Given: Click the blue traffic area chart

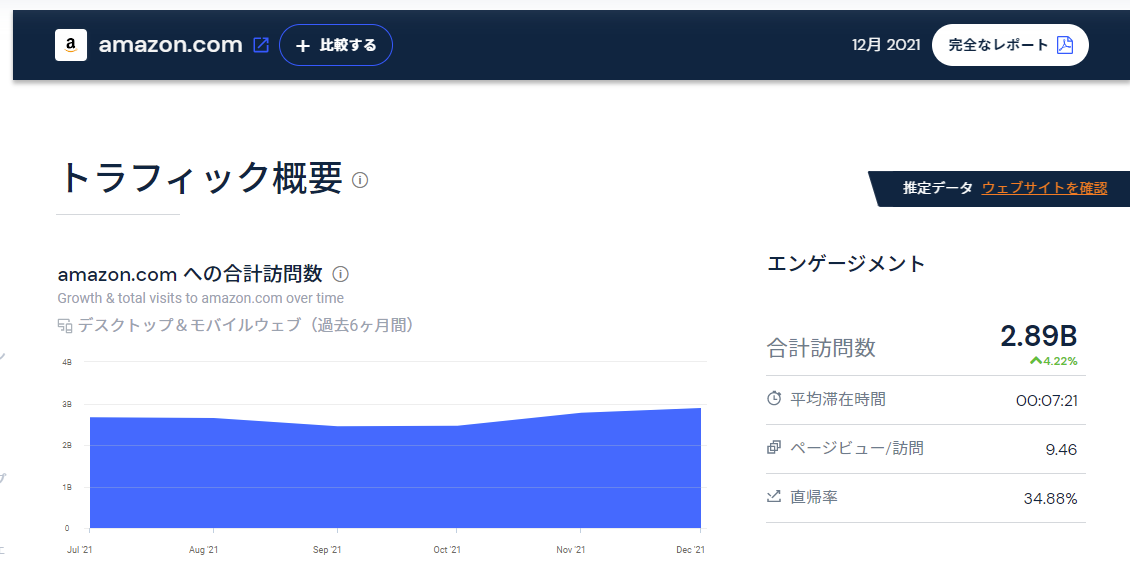Looking at the screenshot, I should pos(395,475).
